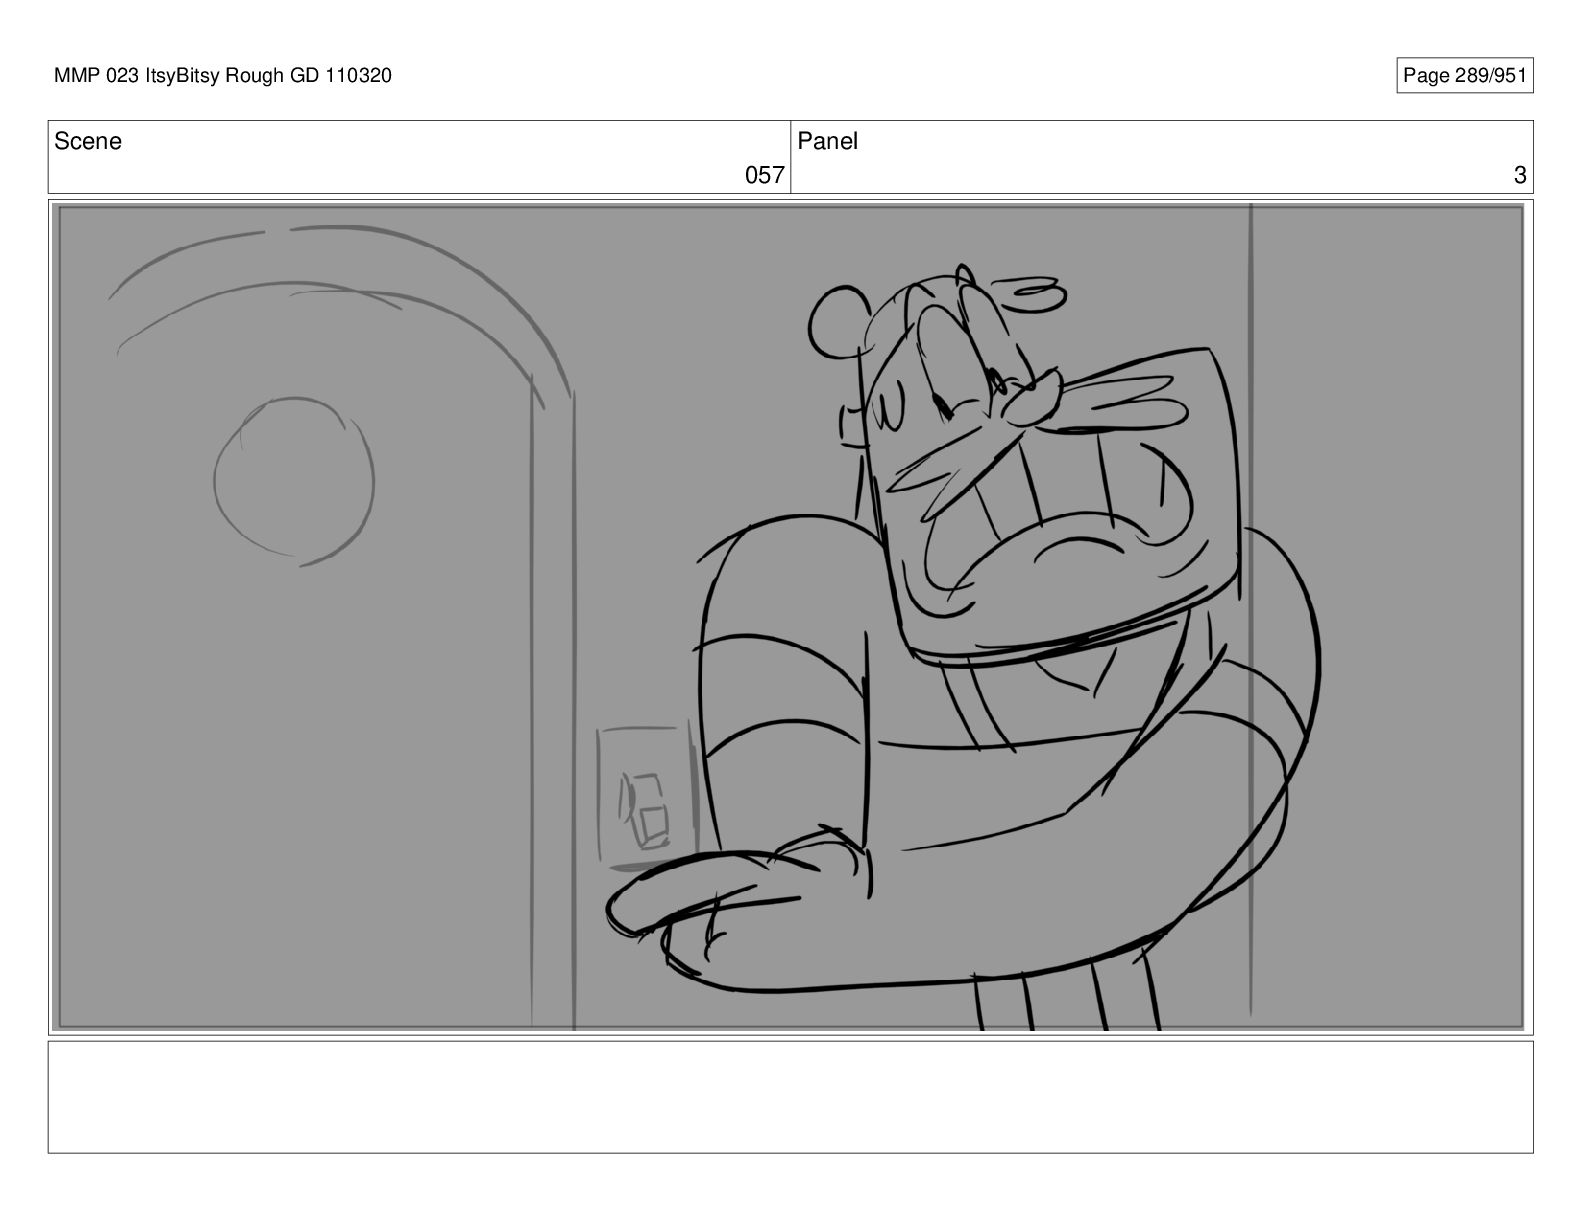The width and height of the screenshot is (1582, 1225).
Task: Click the empty notes box below the panel
Action: (790, 1097)
